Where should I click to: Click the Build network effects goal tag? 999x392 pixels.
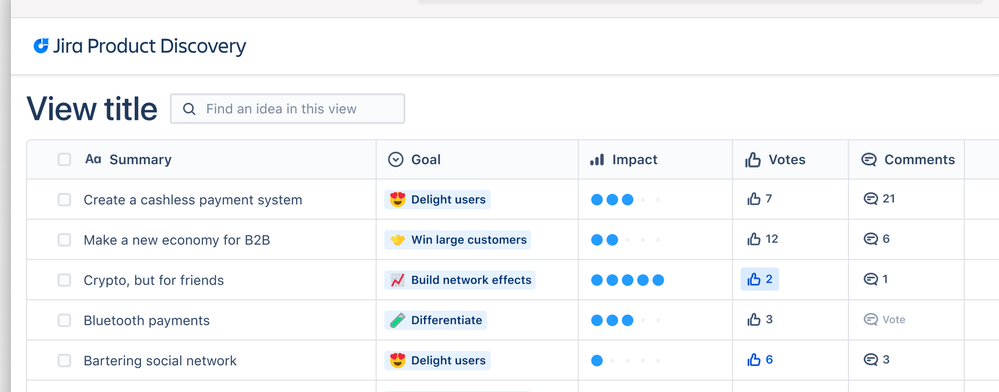point(460,280)
